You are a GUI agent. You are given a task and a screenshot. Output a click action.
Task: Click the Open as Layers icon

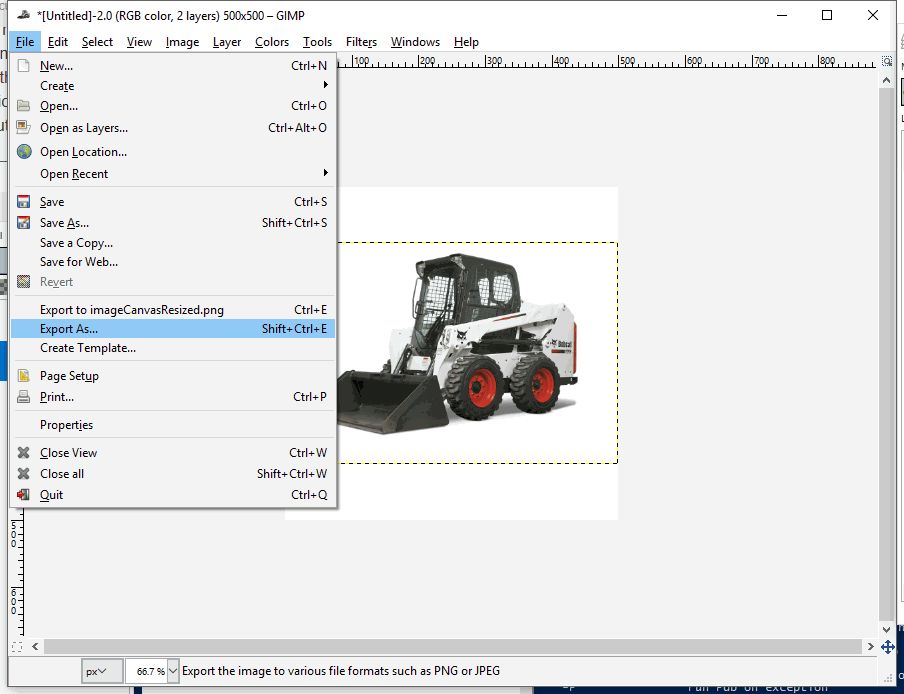click(x=24, y=127)
